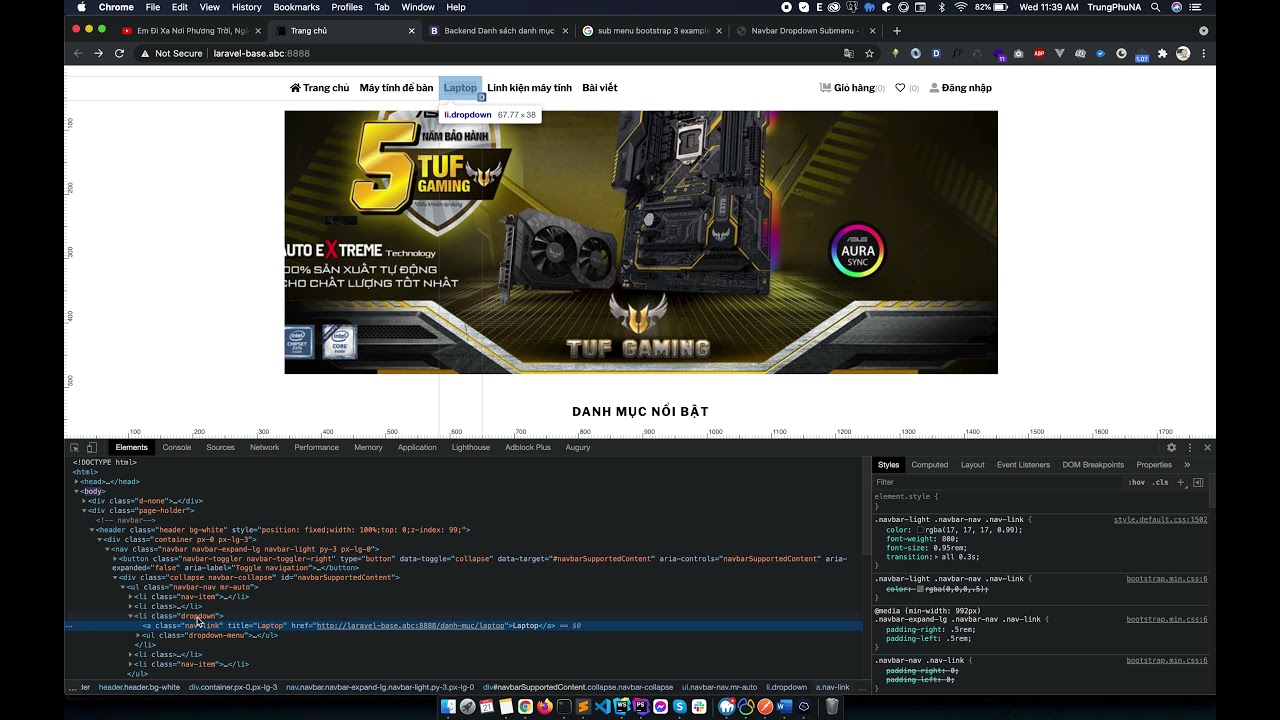Switch to the Sources tab
Screen dimensions: 1280x720
pyautogui.click(x=220, y=447)
